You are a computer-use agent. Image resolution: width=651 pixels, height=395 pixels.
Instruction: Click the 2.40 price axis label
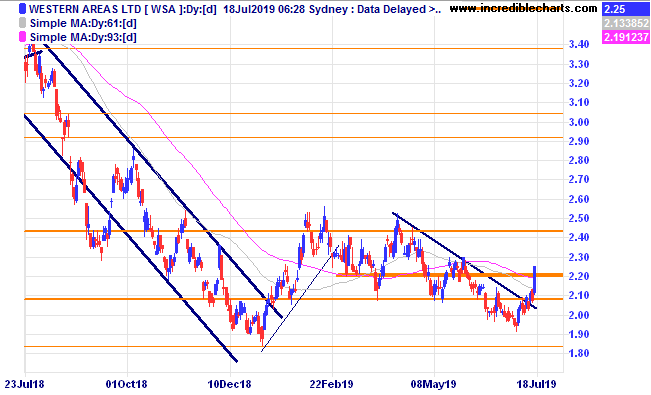579,237
